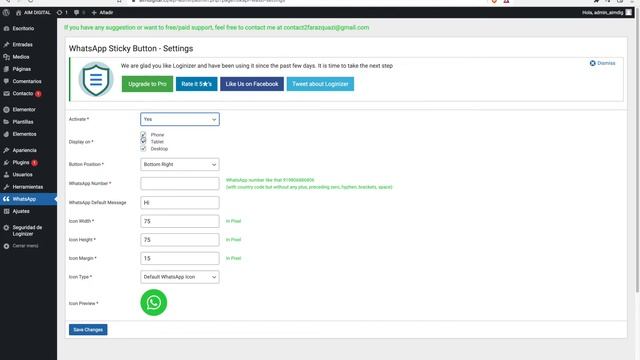Click the Tweet about Loginizer button

(x=320, y=84)
